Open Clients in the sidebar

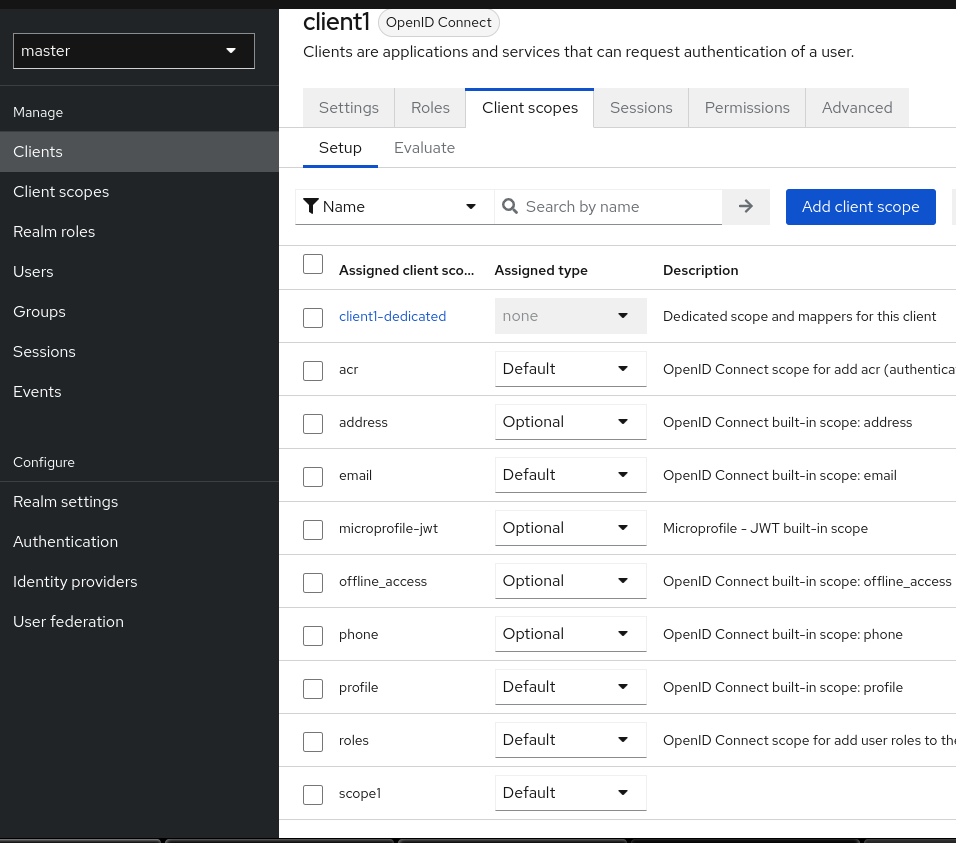pyautogui.click(x=139, y=152)
